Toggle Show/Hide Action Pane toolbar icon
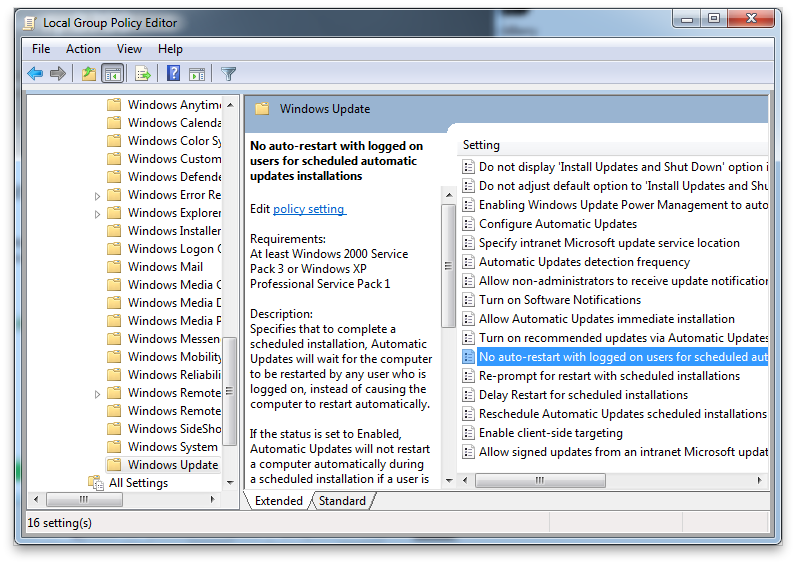The image size is (796, 565). 197,74
